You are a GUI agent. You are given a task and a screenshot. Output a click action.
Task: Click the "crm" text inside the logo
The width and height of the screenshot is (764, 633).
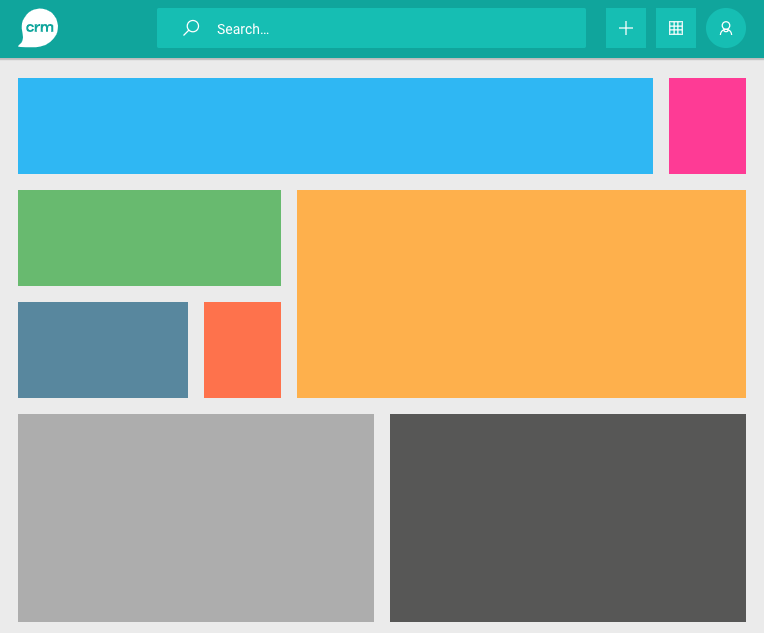click(39, 26)
